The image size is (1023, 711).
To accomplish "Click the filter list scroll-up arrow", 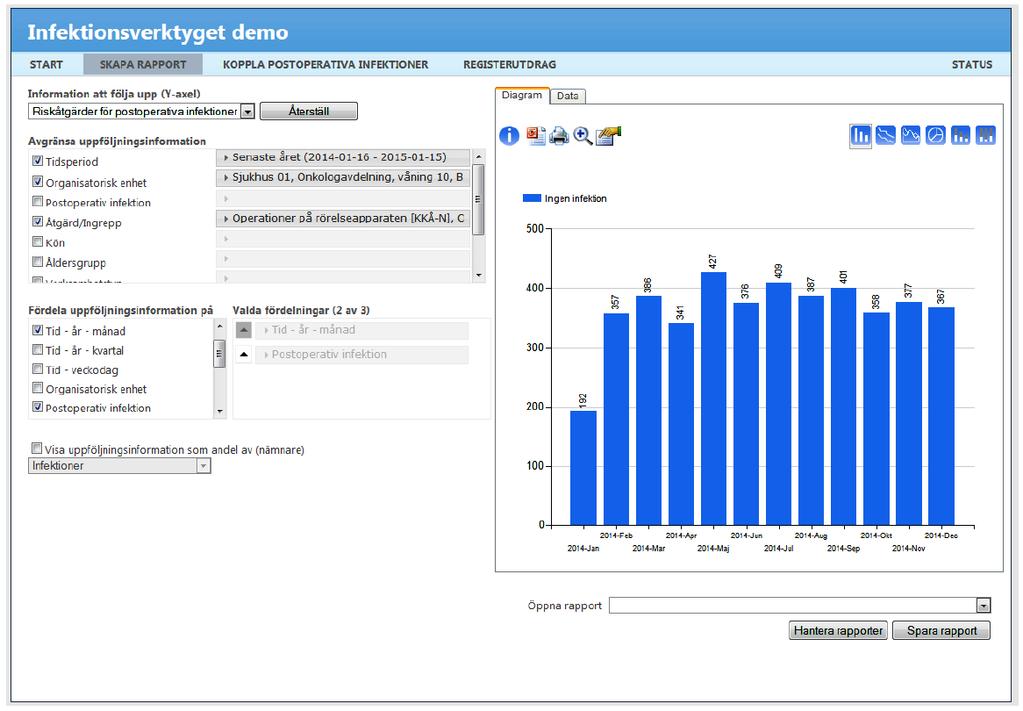I will pos(478,157).
